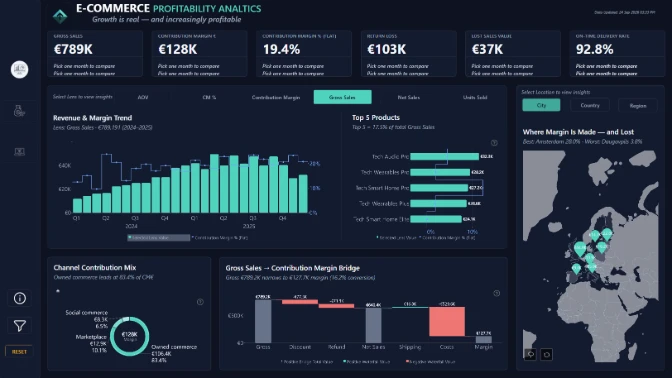Open the info icon in the sidebar
The image size is (672, 378).
tap(20, 298)
